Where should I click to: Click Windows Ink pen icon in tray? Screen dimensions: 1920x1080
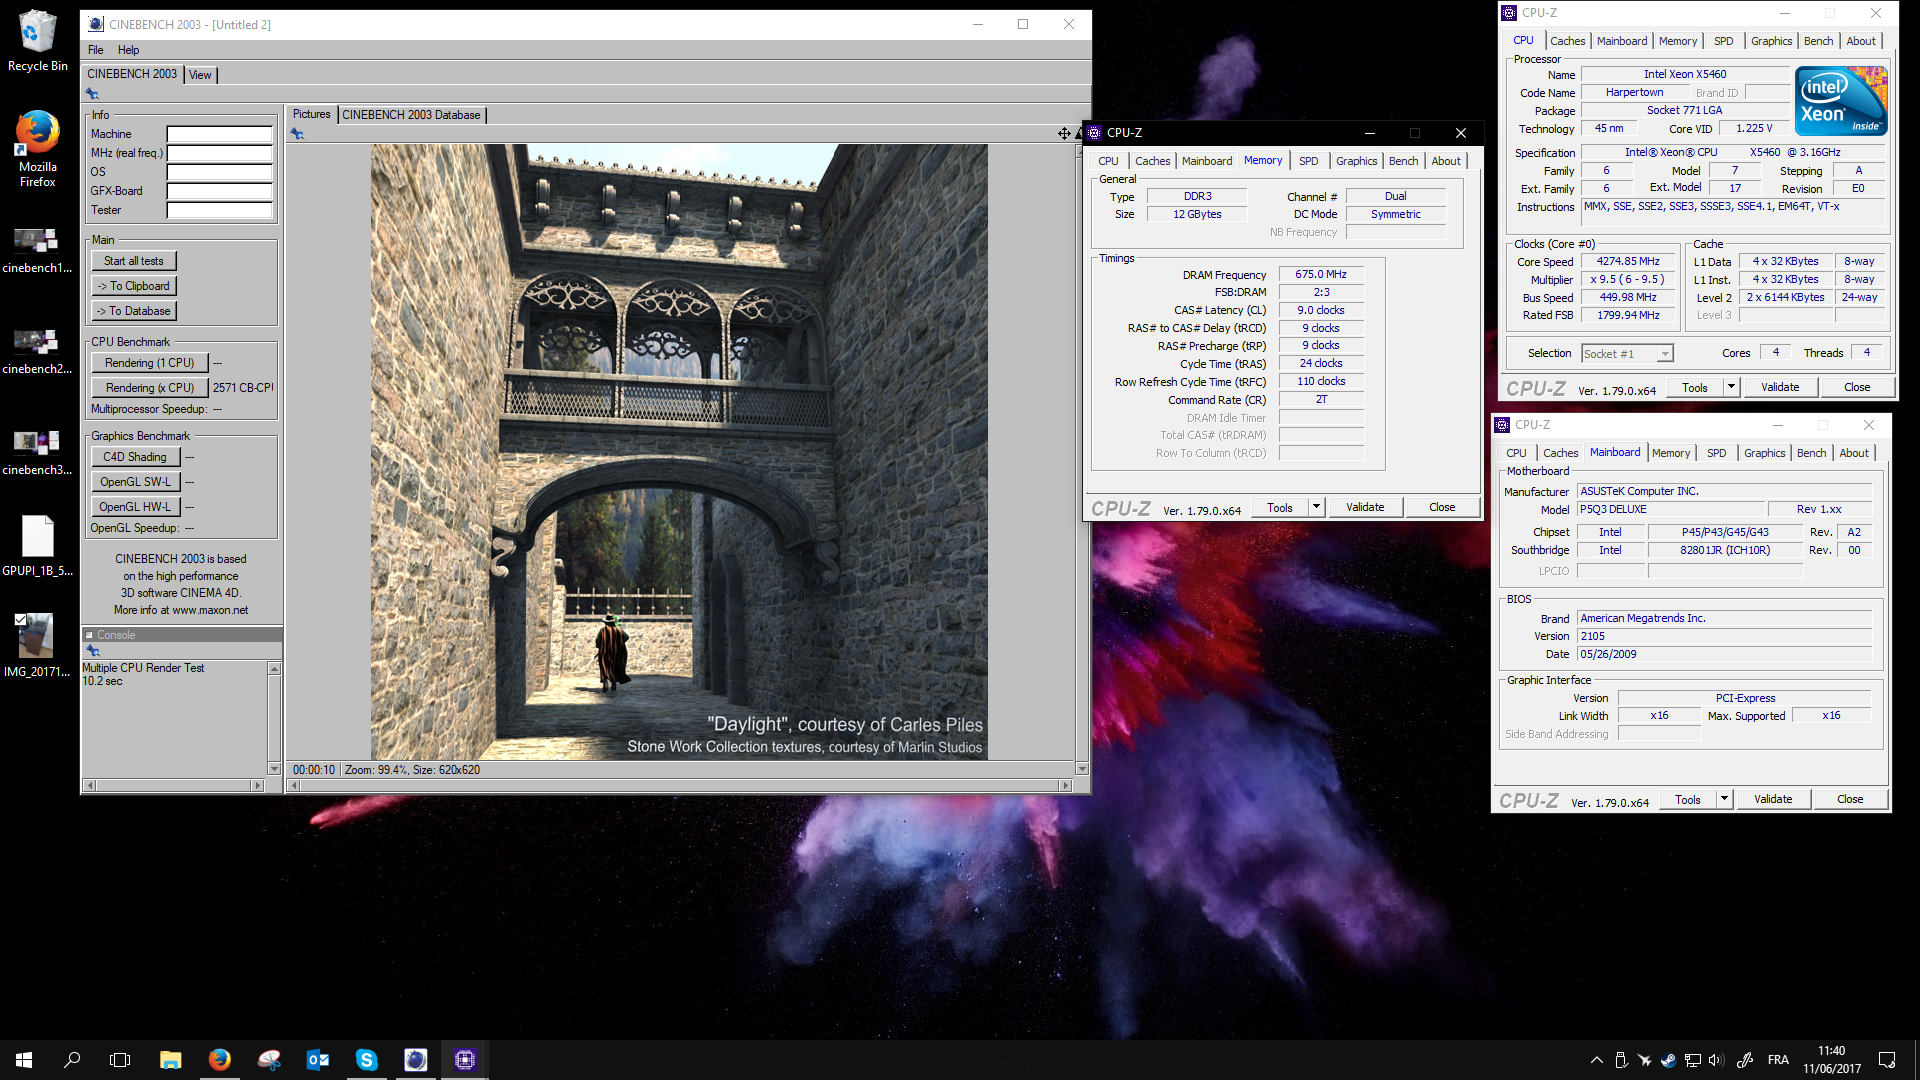(1745, 1060)
